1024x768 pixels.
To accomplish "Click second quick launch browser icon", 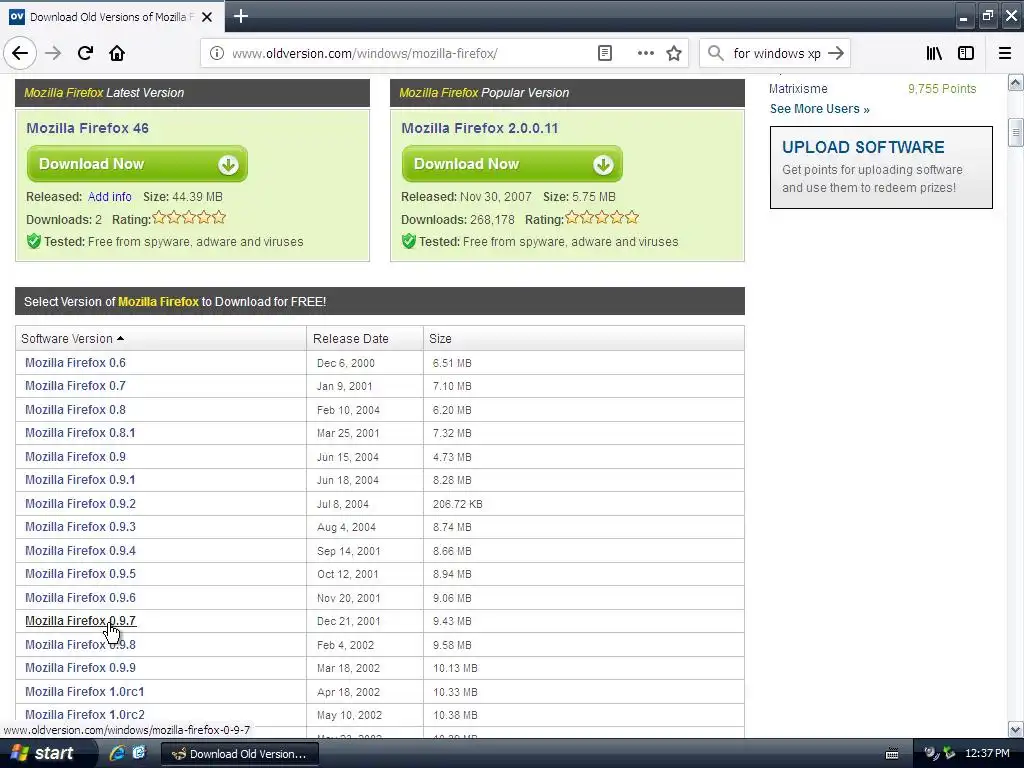I will click(x=139, y=753).
